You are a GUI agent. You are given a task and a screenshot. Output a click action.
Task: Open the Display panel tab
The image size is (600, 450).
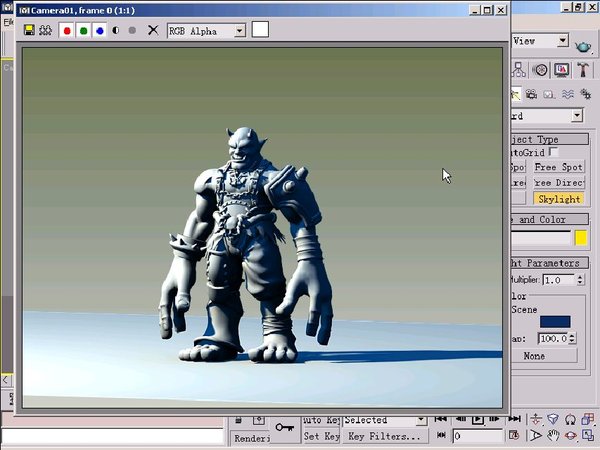(562, 70)
